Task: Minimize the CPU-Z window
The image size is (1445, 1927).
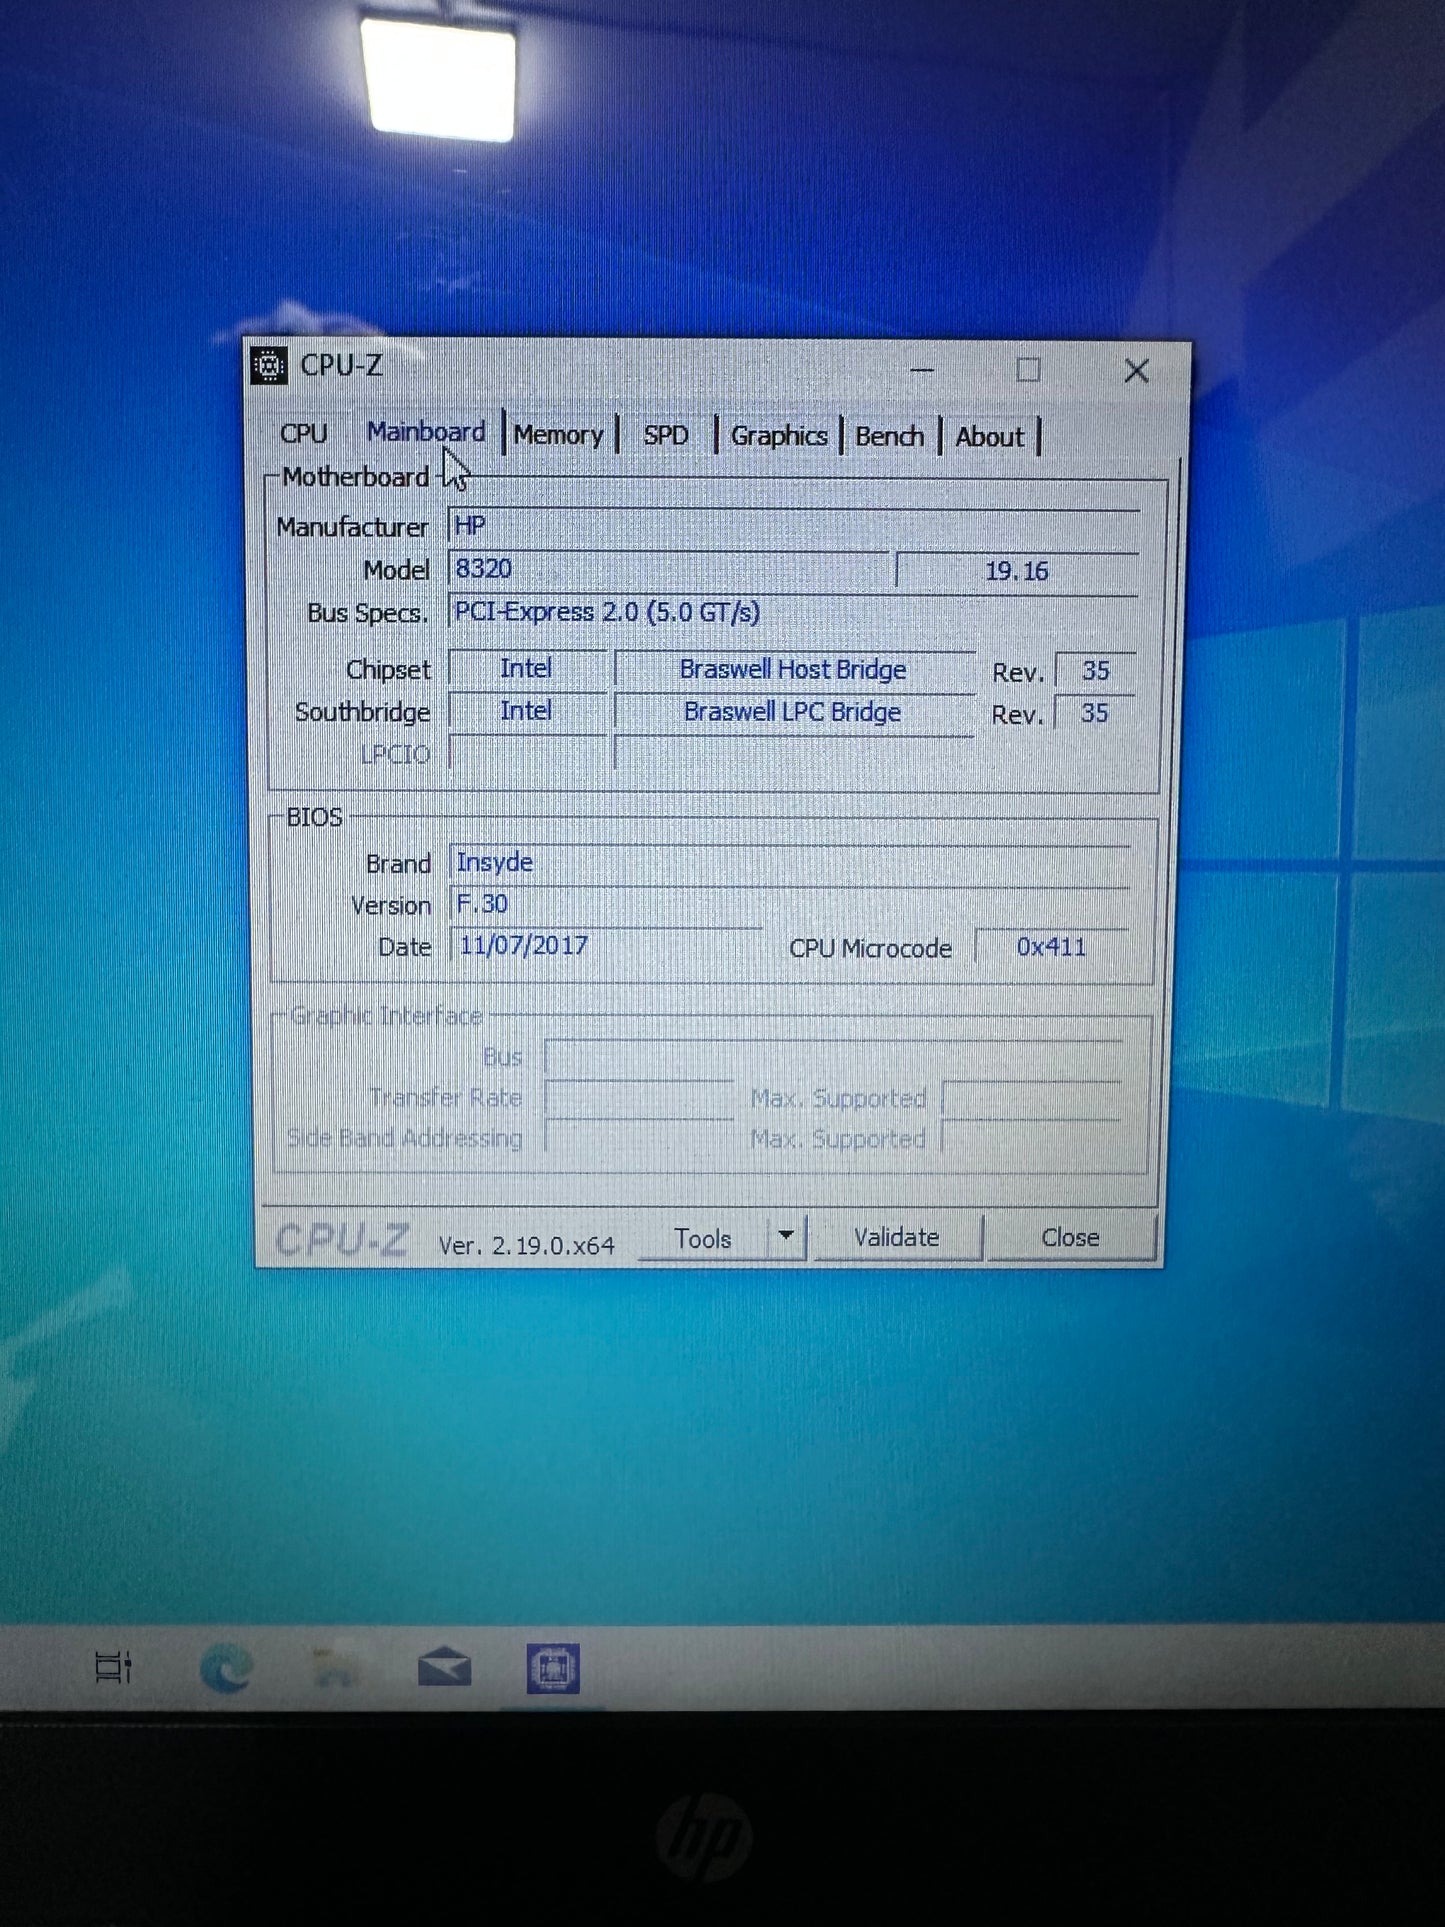Action: click(x=922, y=370)
